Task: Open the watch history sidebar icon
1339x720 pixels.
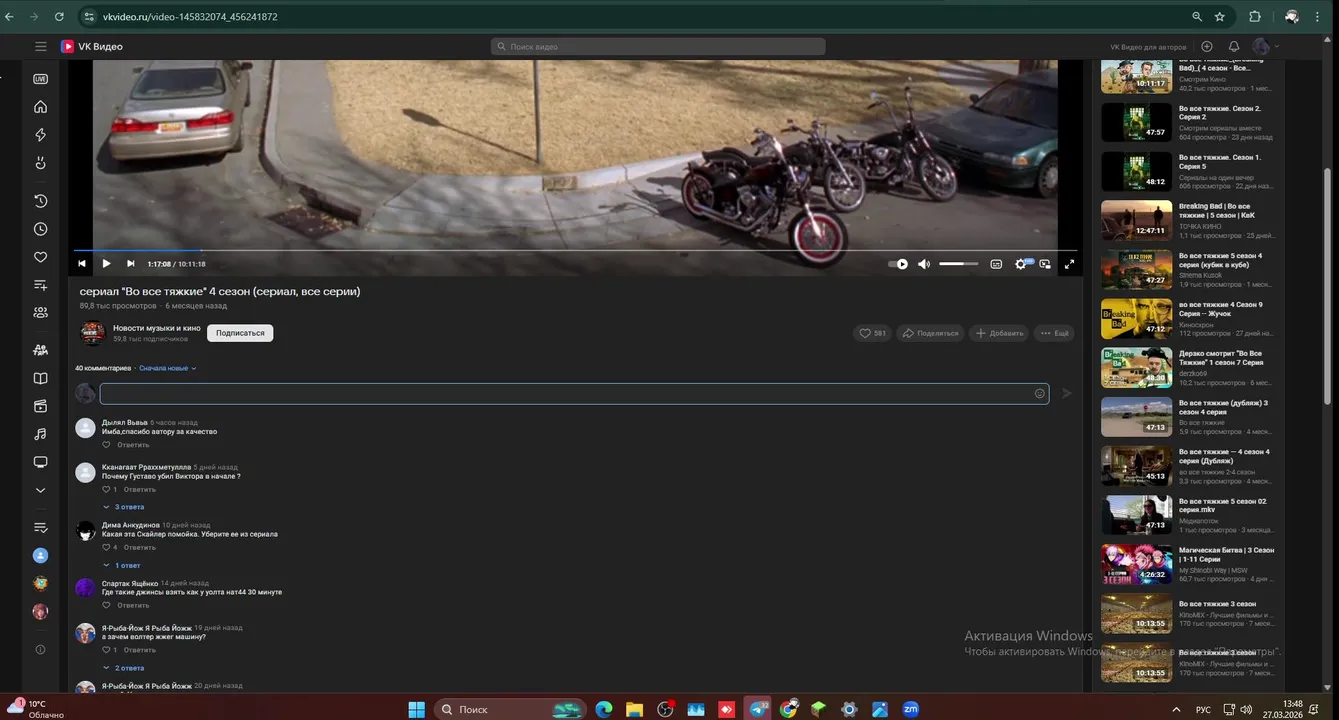Action: pos(40,201)
